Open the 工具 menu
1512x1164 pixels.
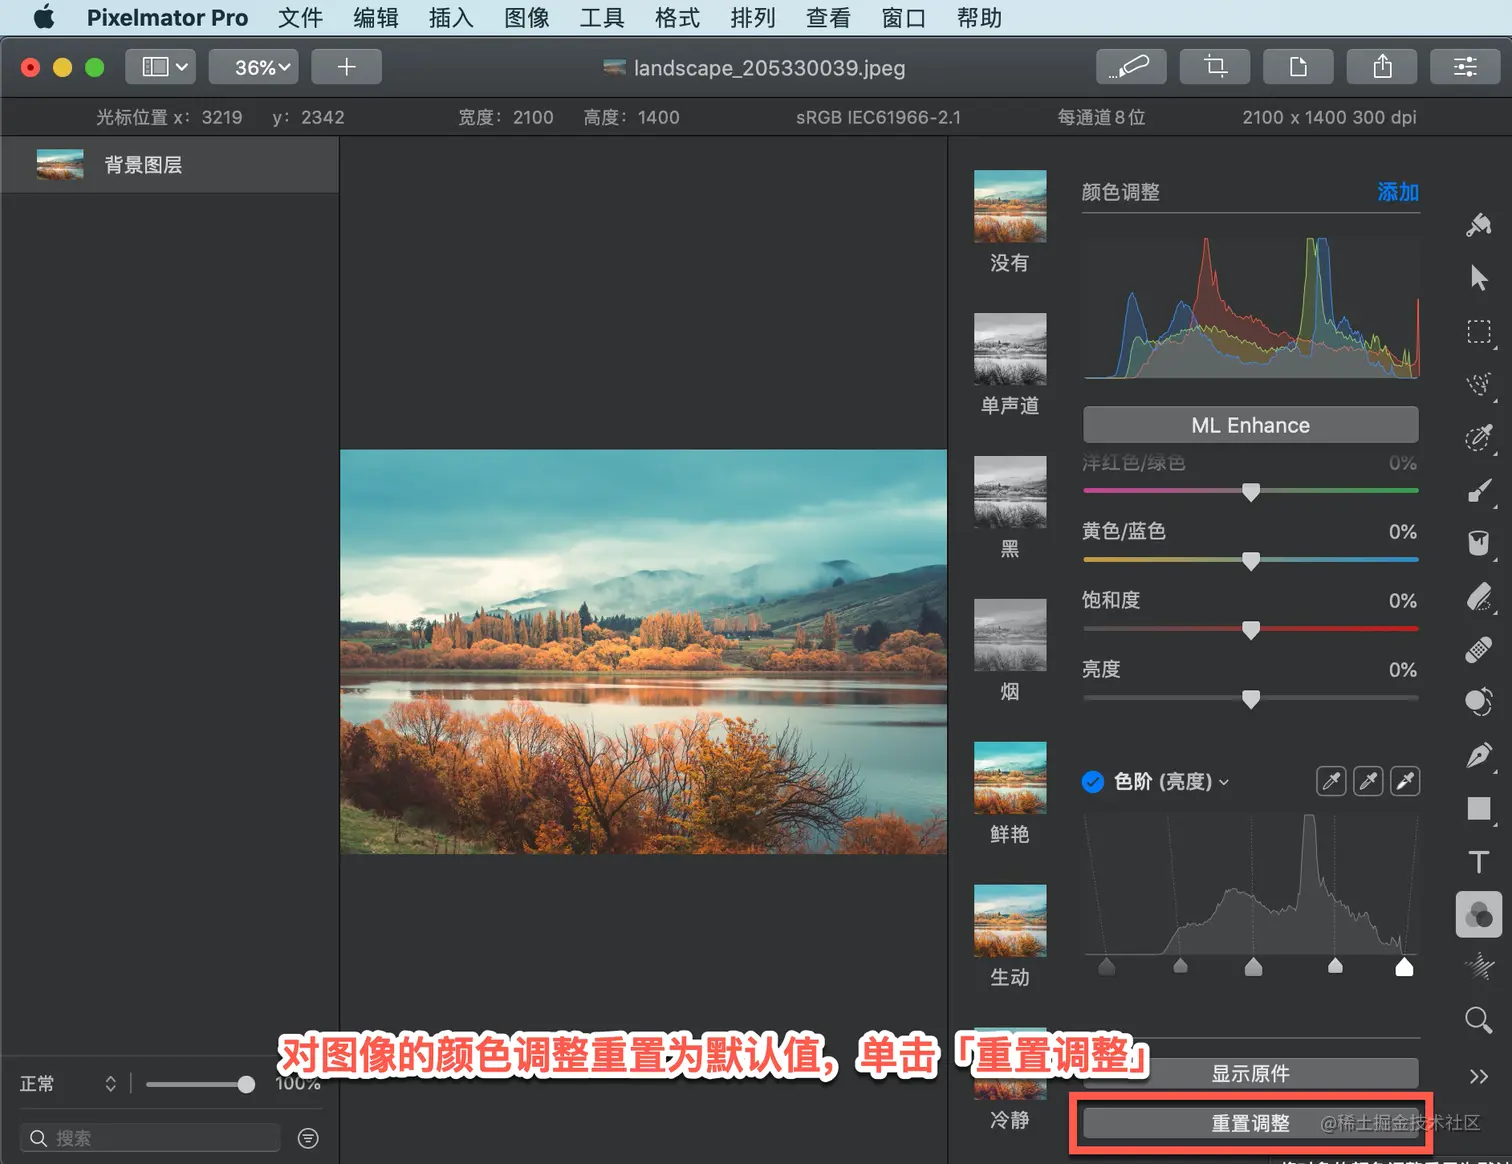[x=602, y=18]
